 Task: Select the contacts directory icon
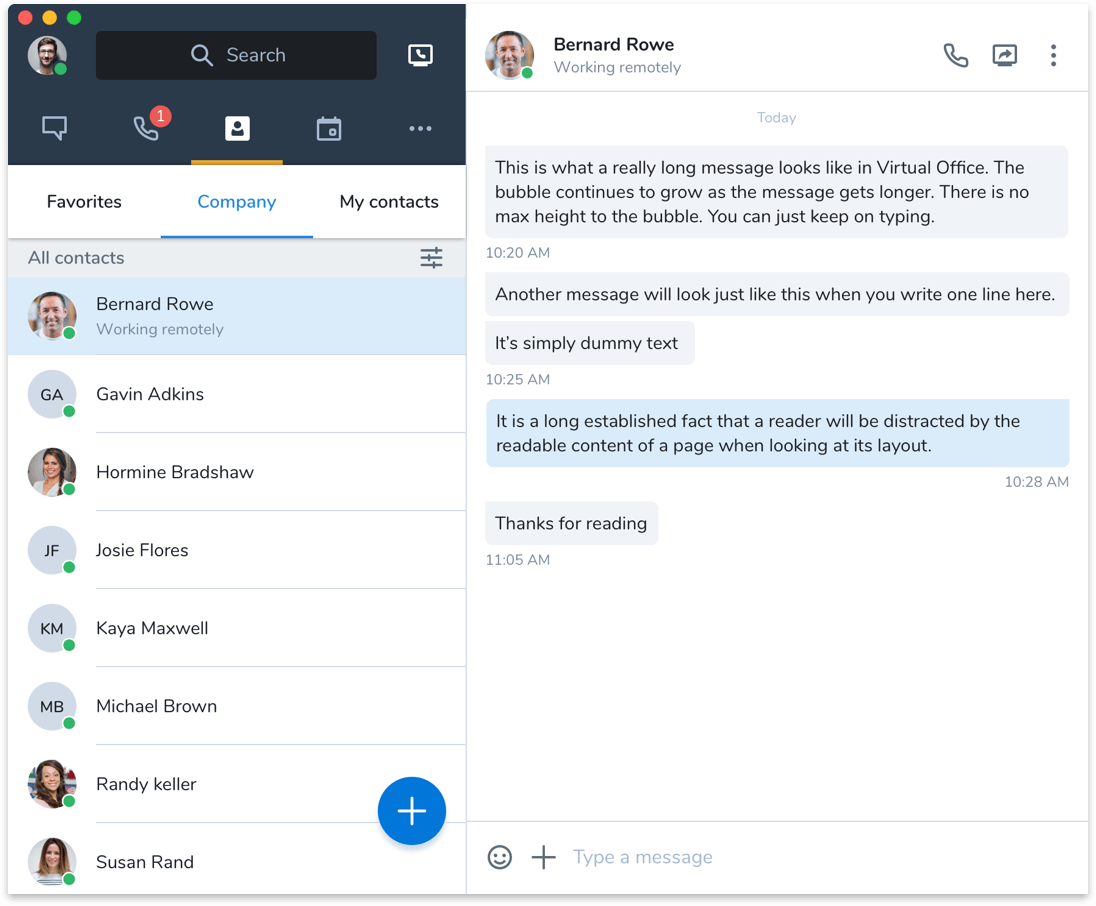tap(237, 129)
